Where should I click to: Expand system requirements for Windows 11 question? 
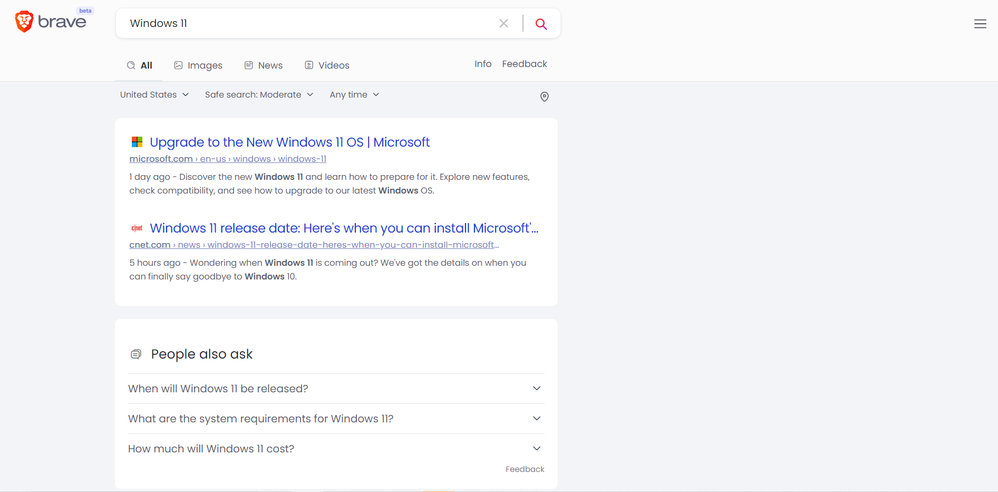[336, 418]
